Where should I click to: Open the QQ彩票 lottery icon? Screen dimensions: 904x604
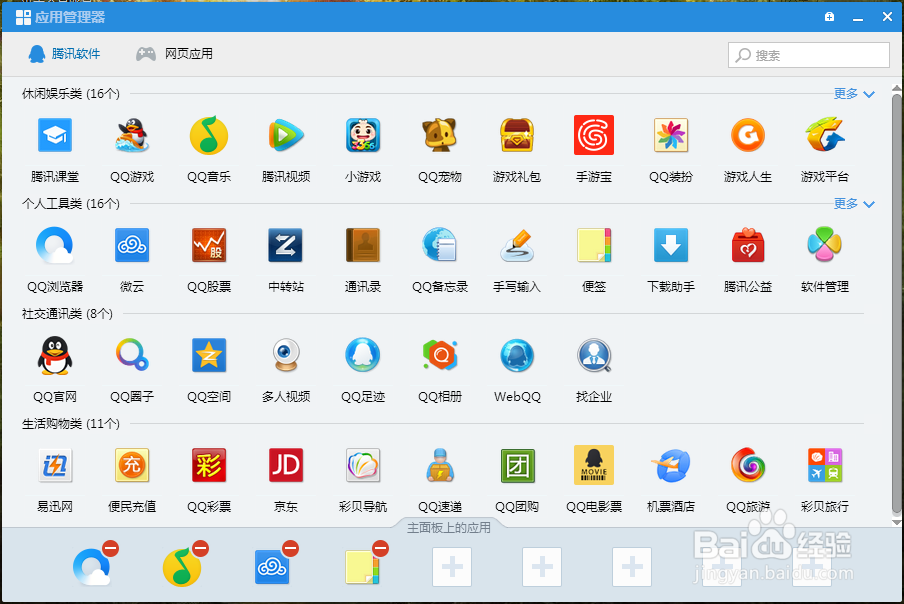click(x=209, y=465)
